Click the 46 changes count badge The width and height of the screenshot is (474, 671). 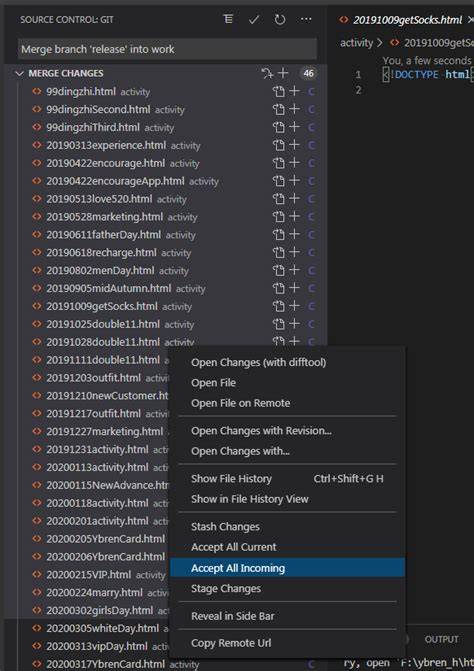308,74
